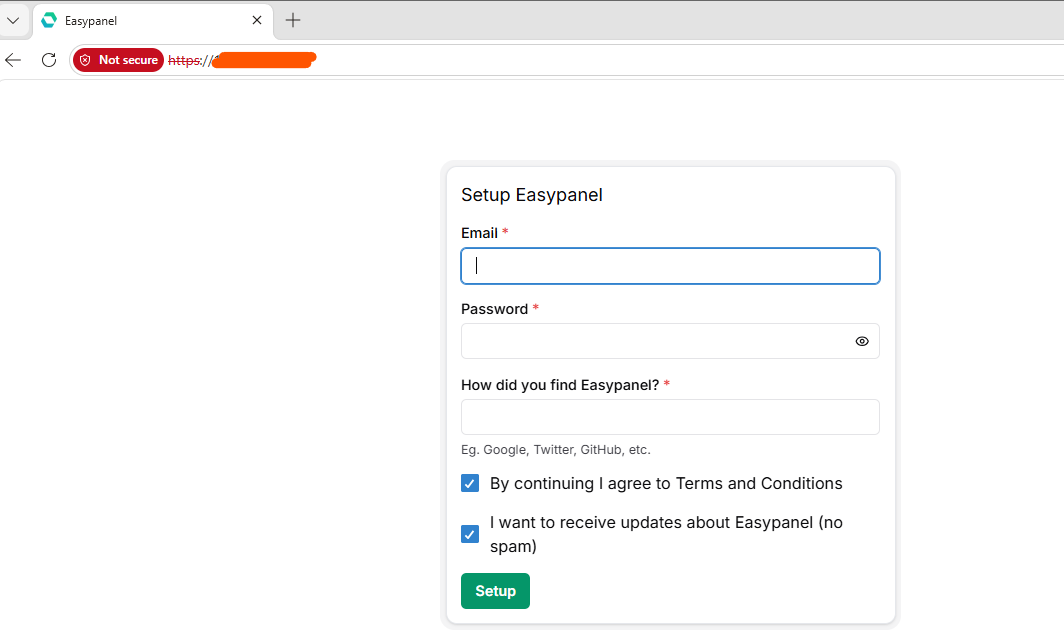
Task: Go back using the browser back arrow
Action: tap(13, 60)
